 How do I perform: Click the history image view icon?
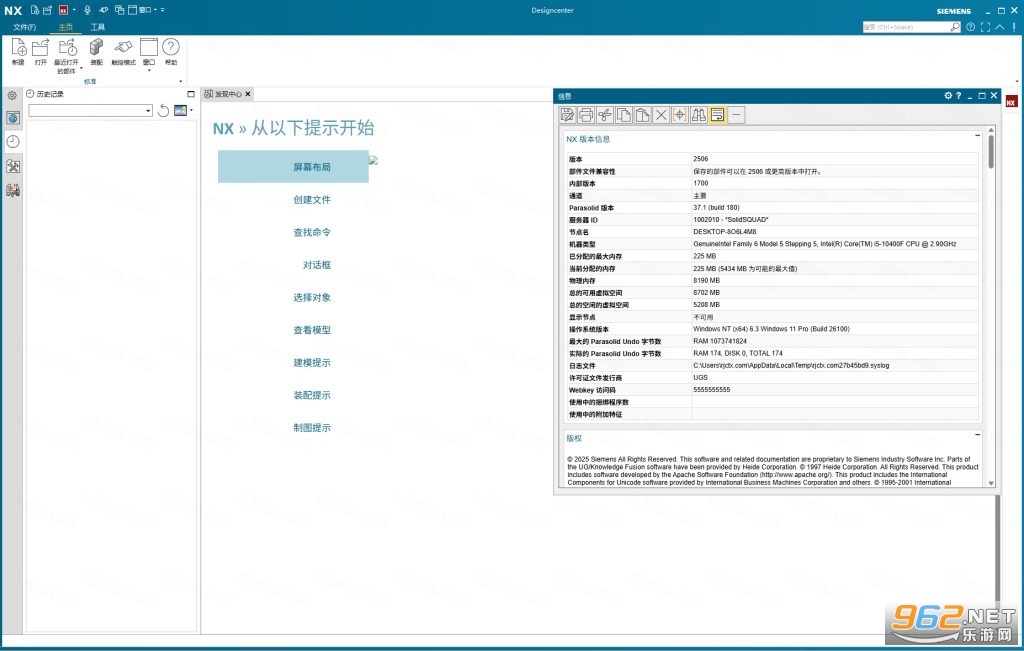(x=180, y=110)
